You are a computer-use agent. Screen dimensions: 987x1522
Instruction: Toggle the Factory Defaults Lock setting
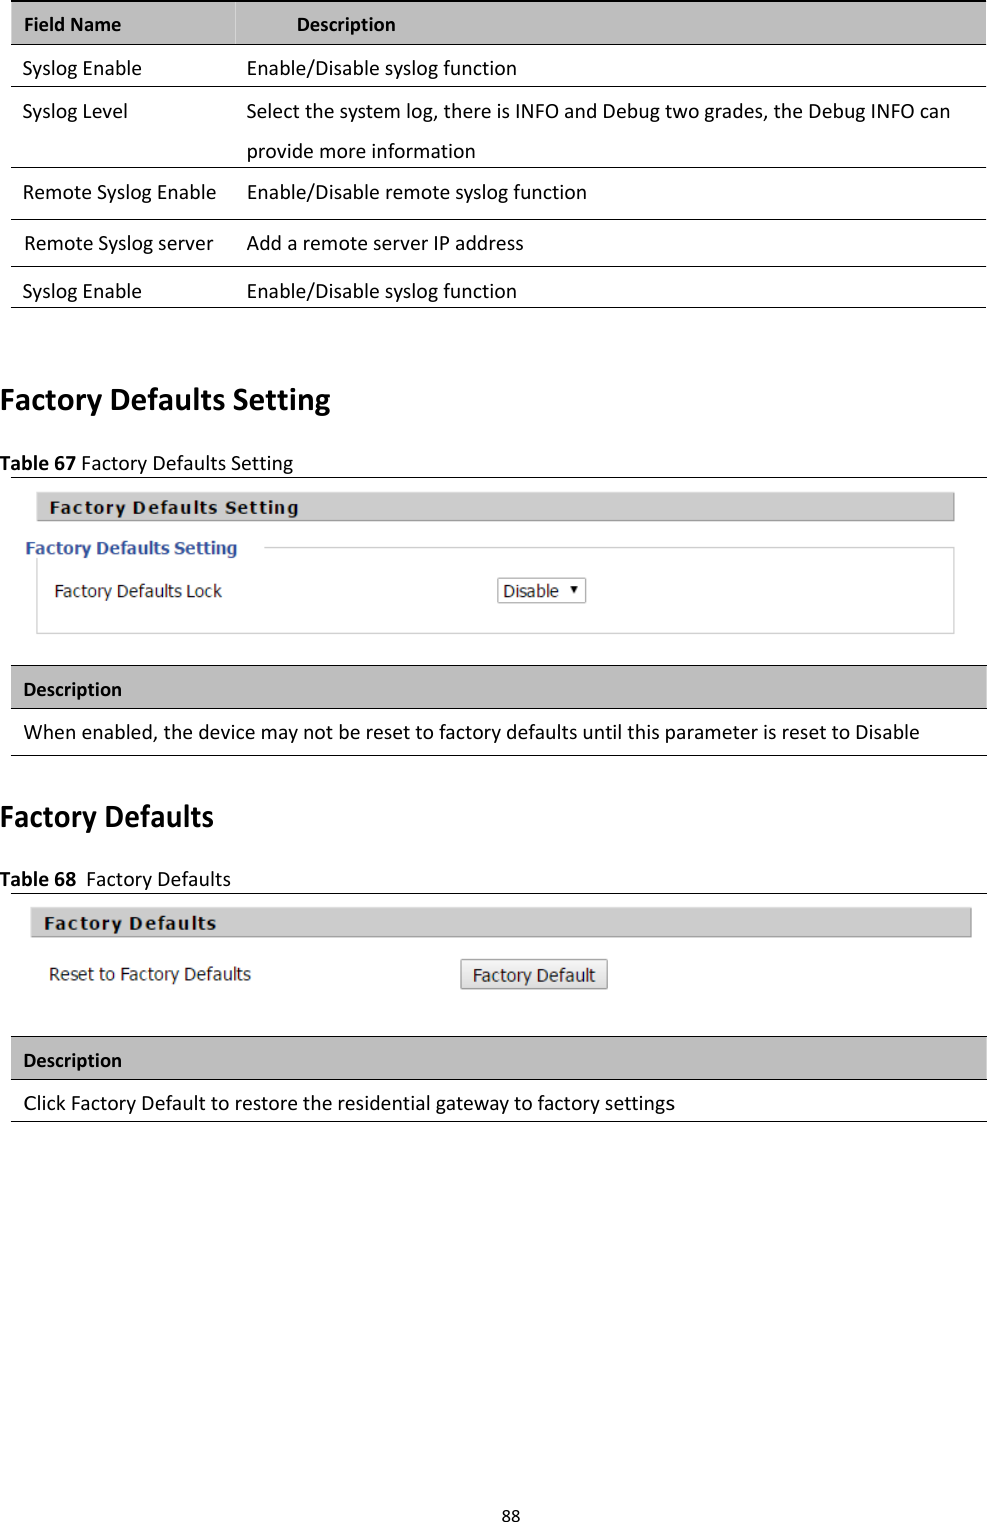(540, 591)
